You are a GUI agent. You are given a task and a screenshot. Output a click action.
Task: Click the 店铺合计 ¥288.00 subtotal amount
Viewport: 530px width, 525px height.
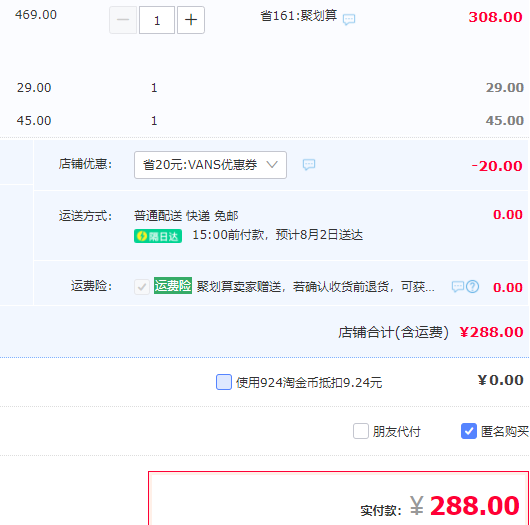[491, 332]
